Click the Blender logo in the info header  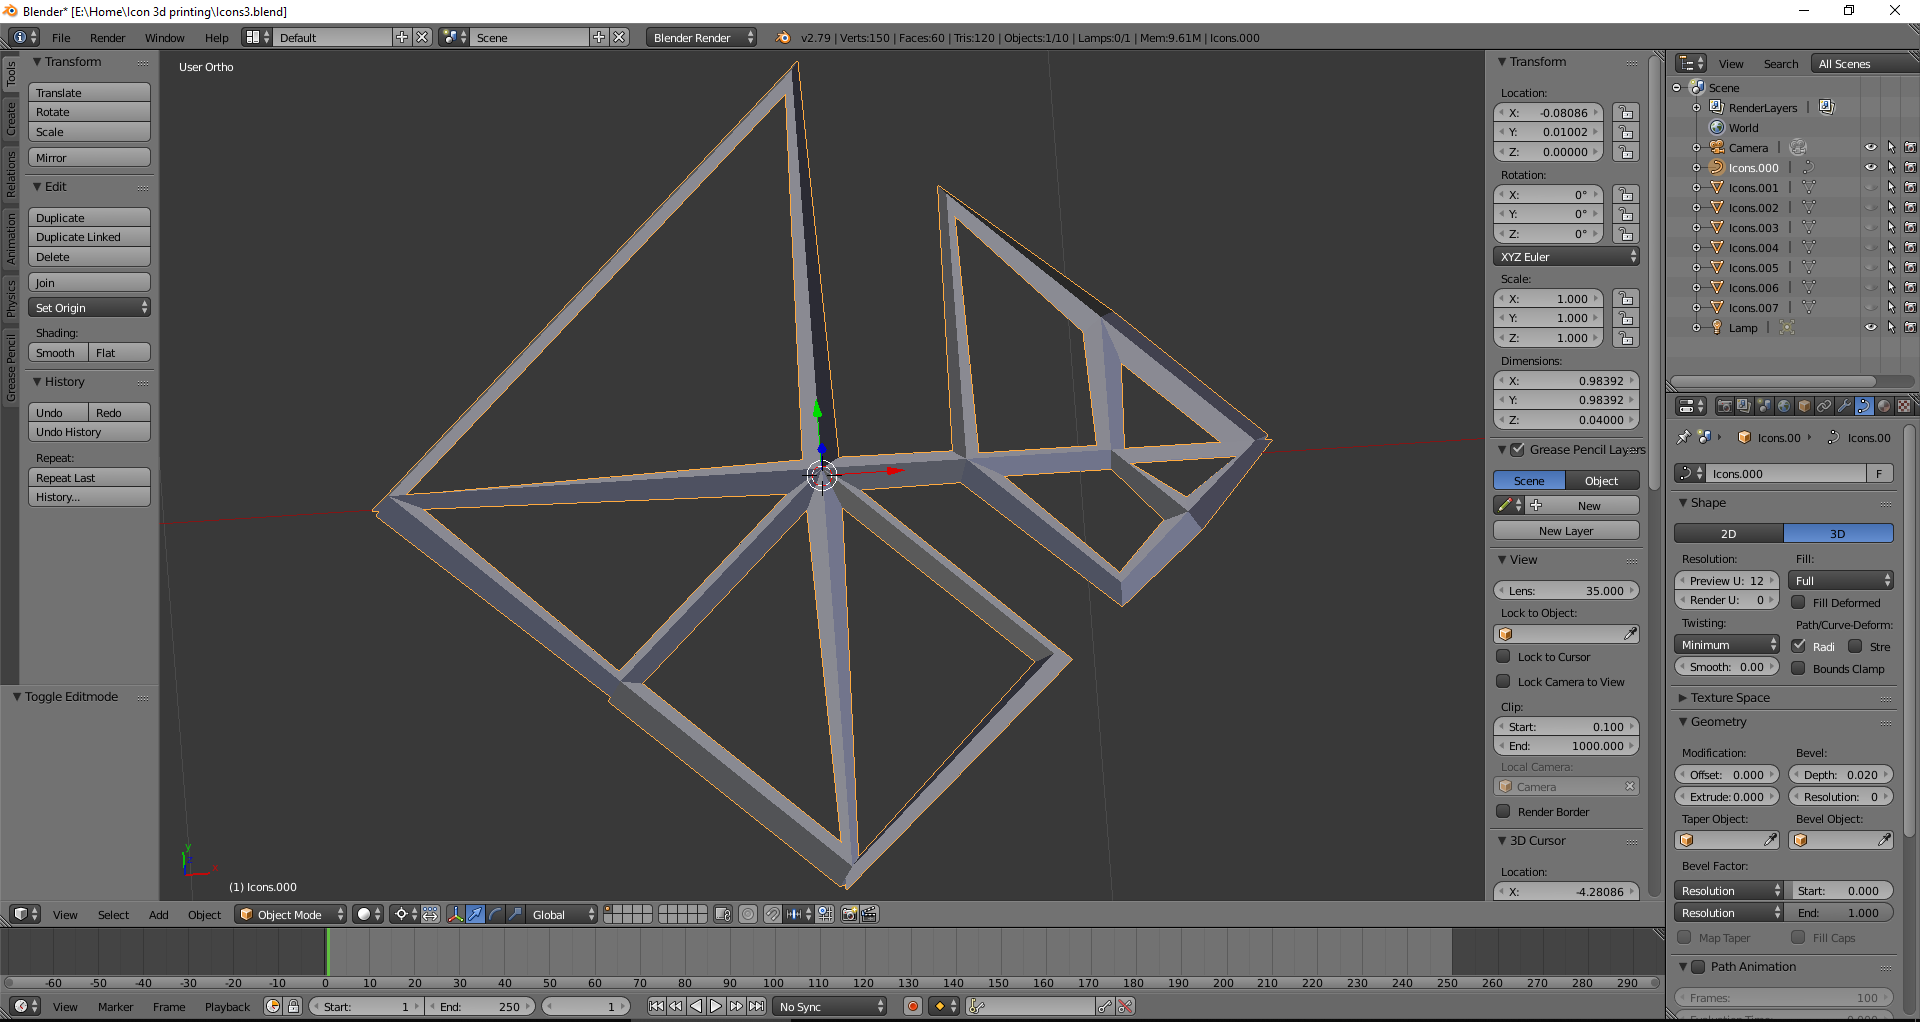click(783, 37)
